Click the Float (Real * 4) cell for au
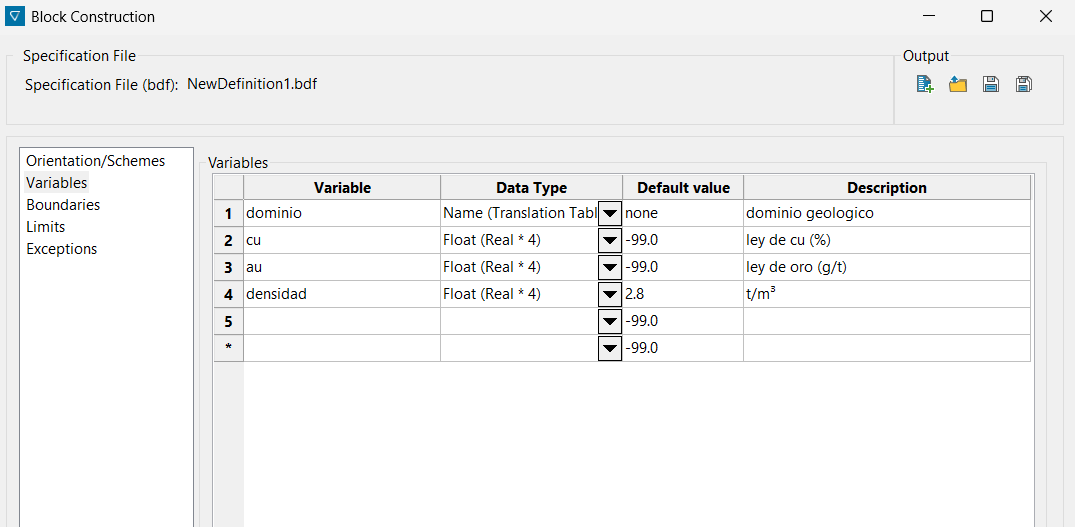1075x527 pixels. [520, 267]
